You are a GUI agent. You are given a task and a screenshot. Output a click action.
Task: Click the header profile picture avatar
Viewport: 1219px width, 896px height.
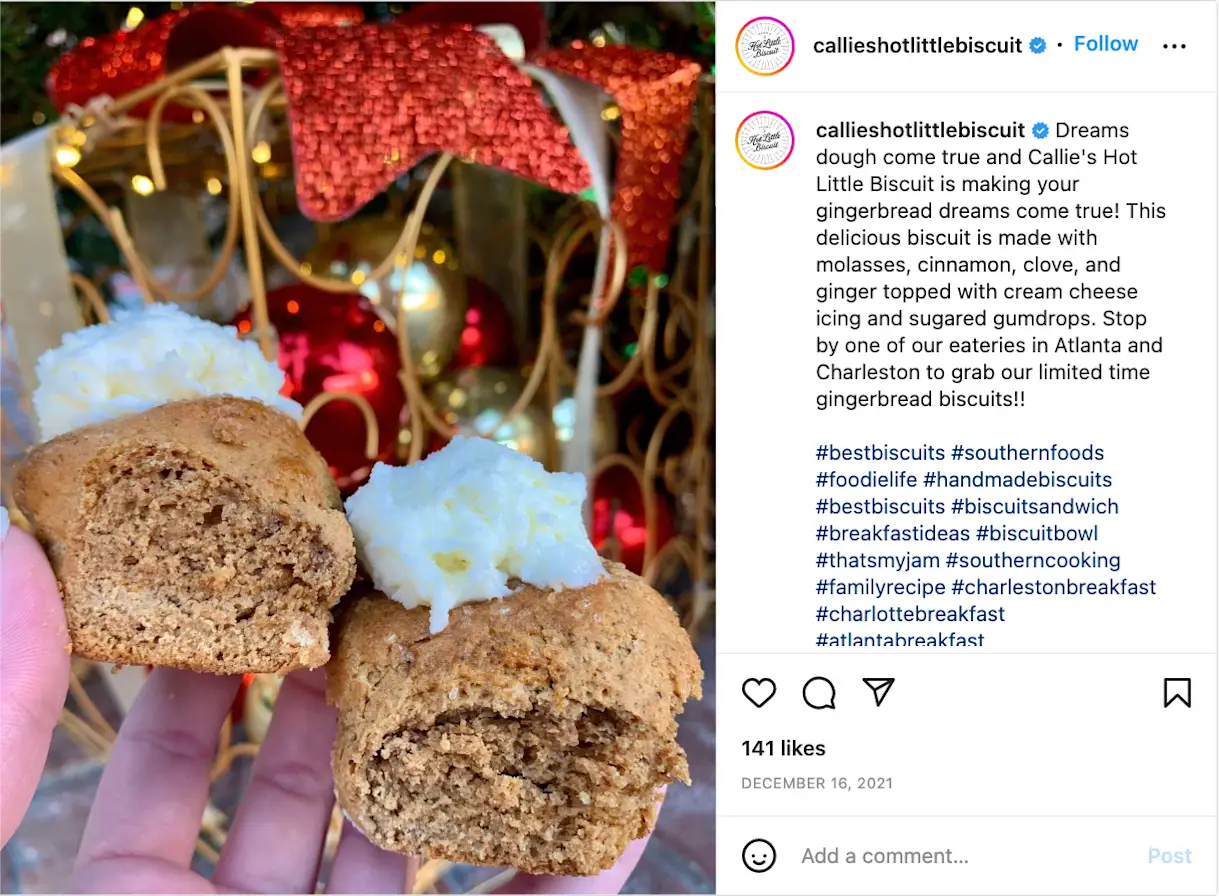[764, 46]
